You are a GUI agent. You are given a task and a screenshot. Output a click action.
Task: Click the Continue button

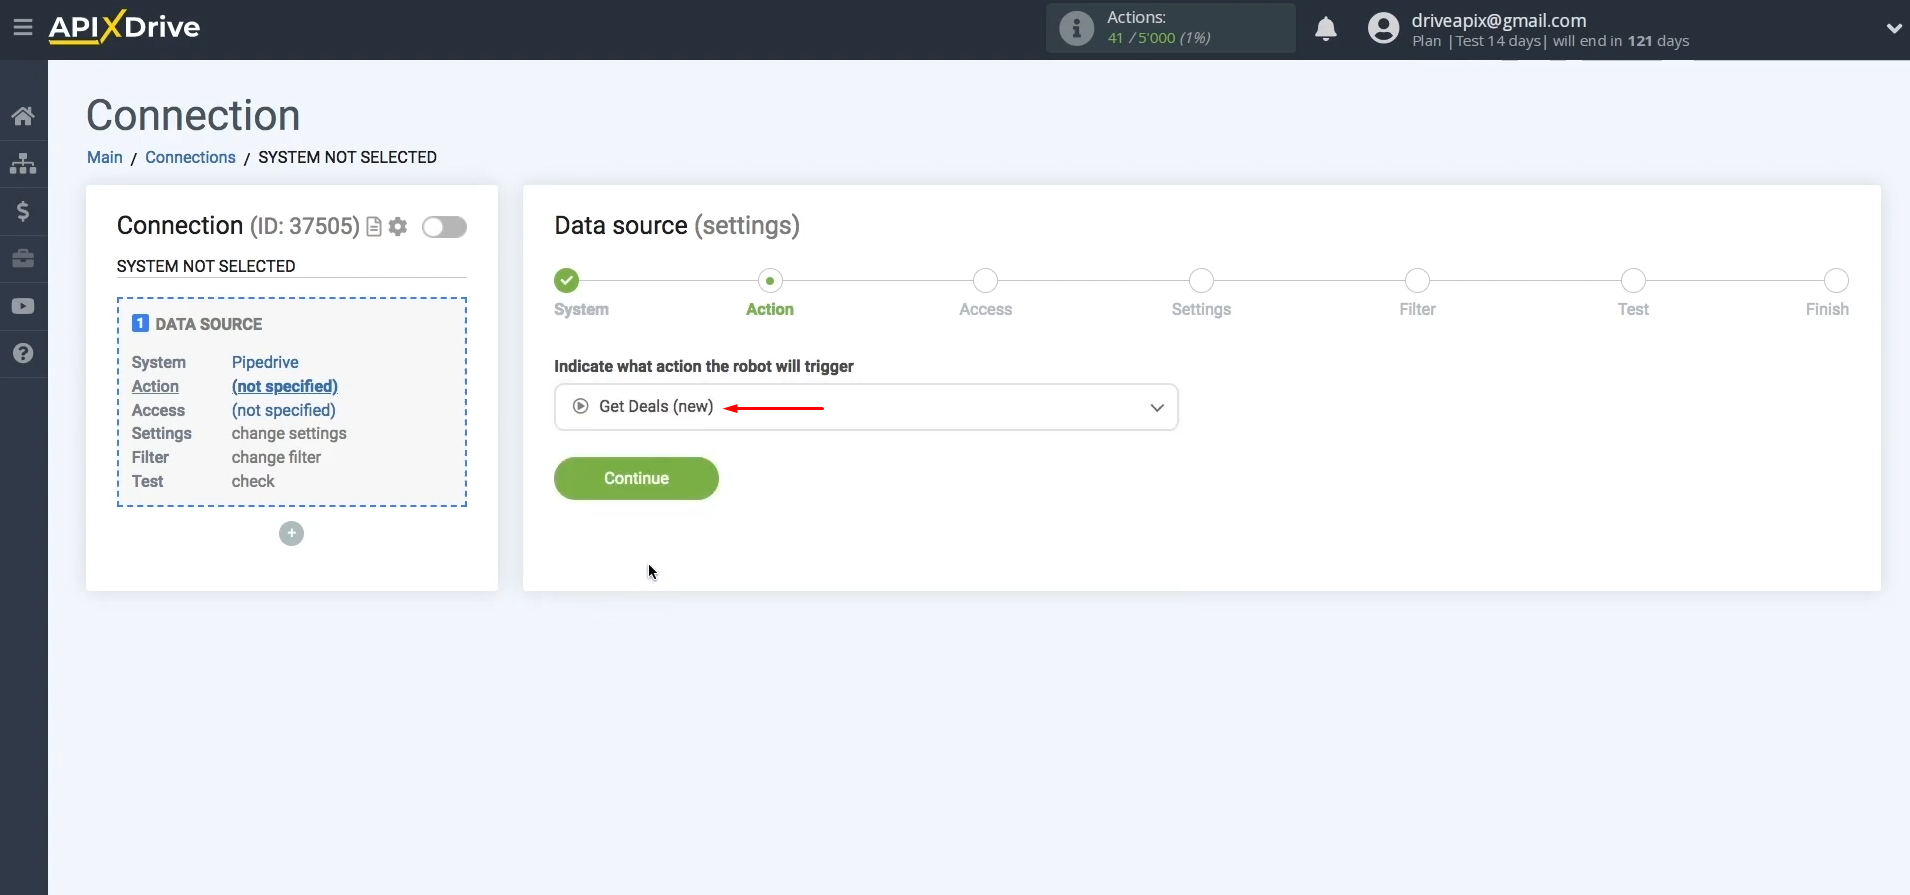636,478
